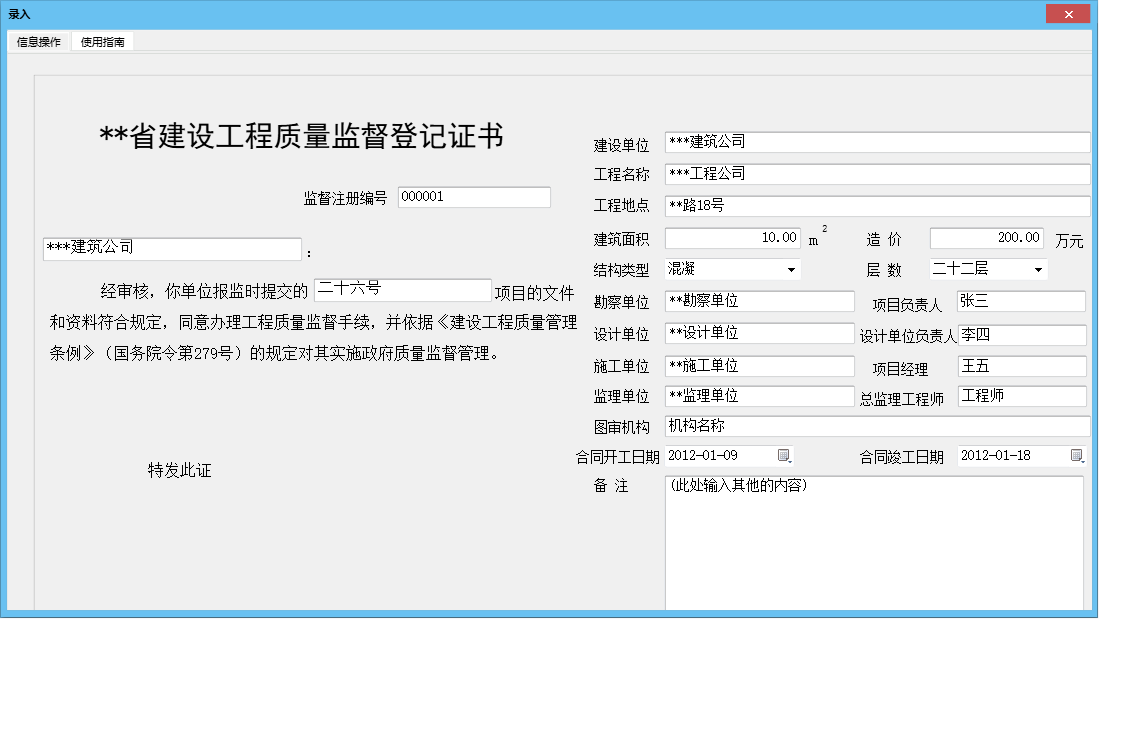This screenshot has height=737, width=1137.
Task: Edit the 项目经理 field showing 王五
Action: 1021,366
